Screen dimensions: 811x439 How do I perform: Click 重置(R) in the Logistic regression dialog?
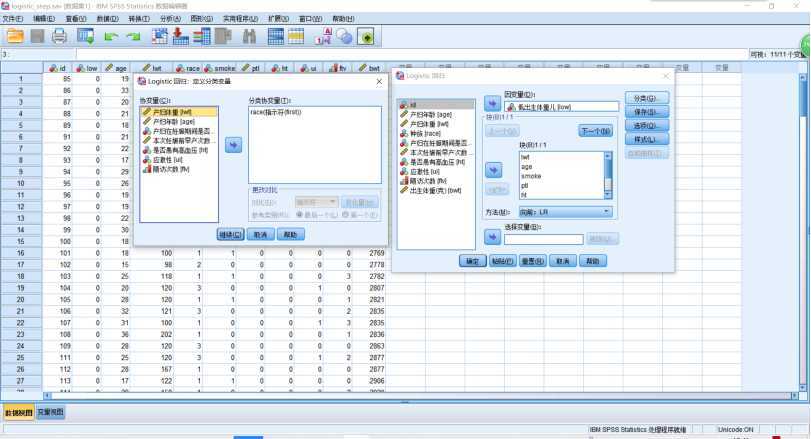pyautogui.click(x=532, y=261)
